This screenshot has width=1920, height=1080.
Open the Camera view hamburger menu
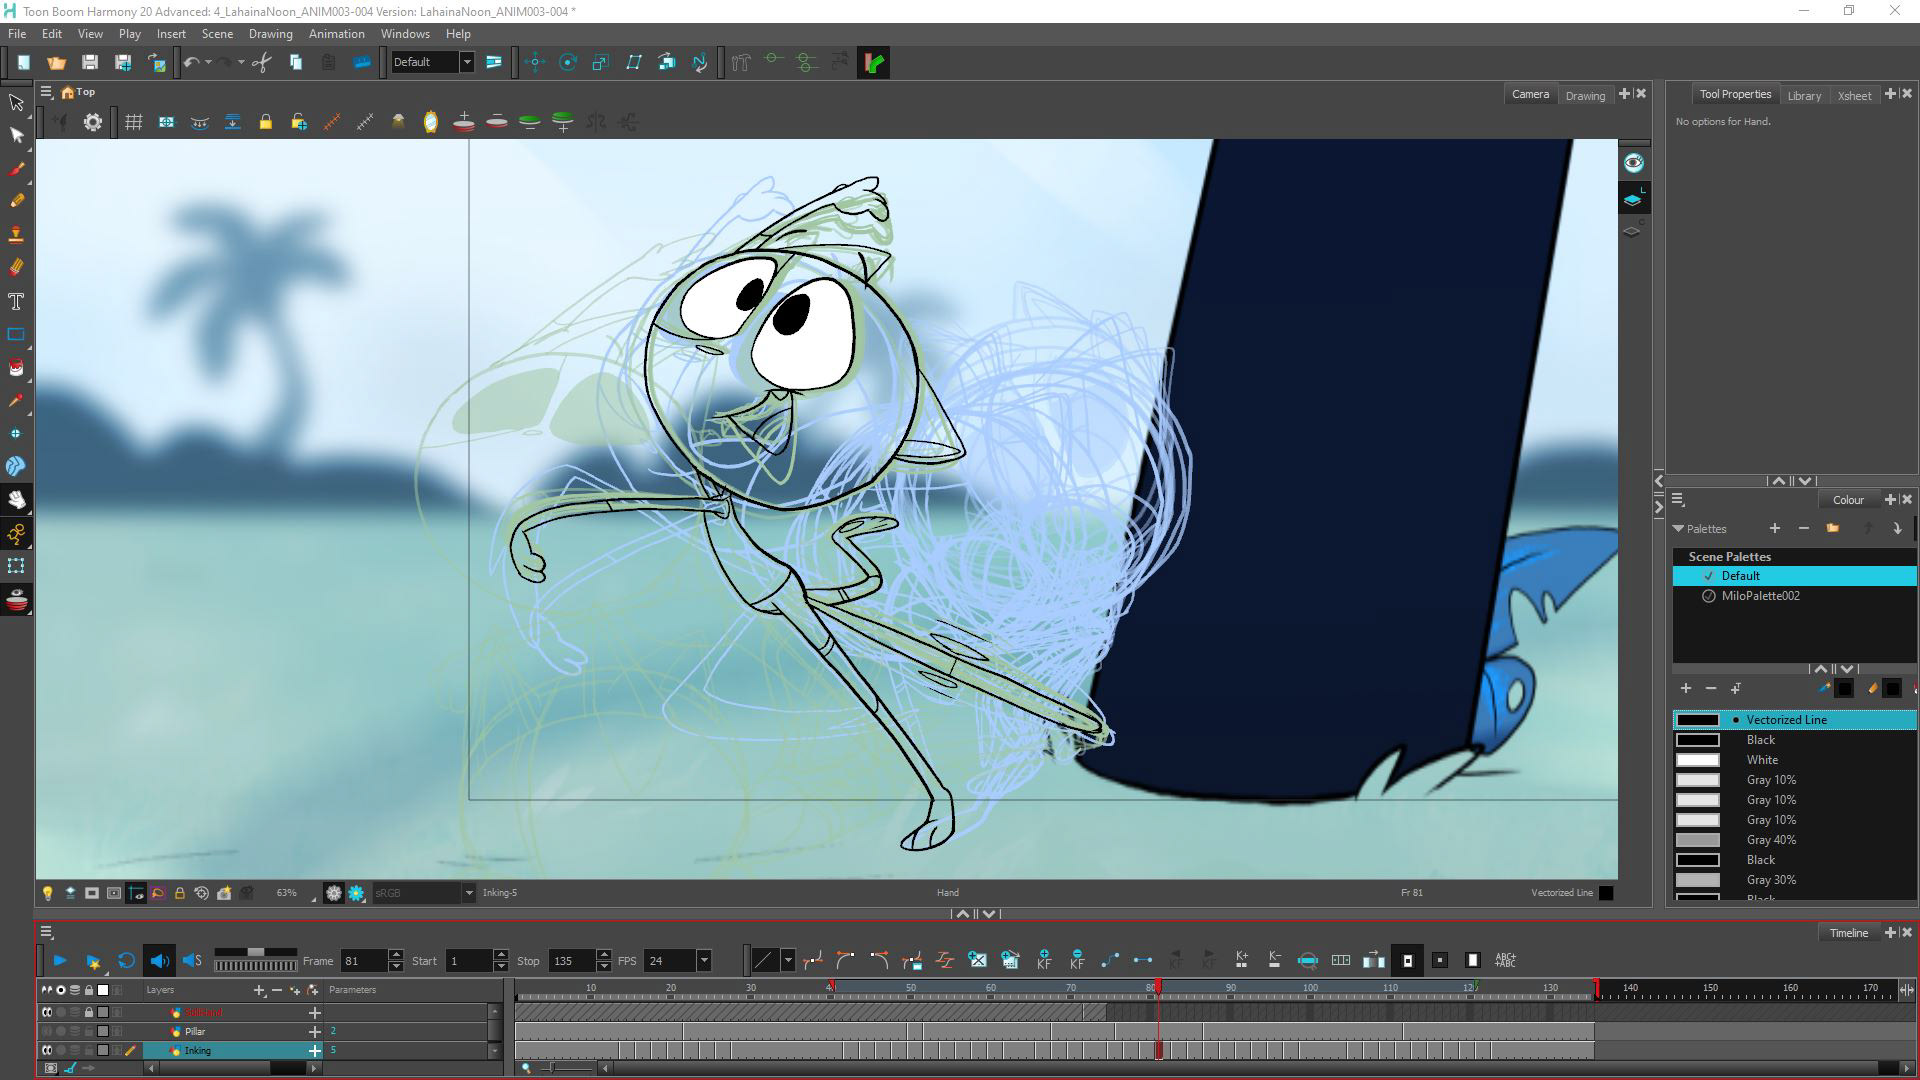click(x=46, y=92)
